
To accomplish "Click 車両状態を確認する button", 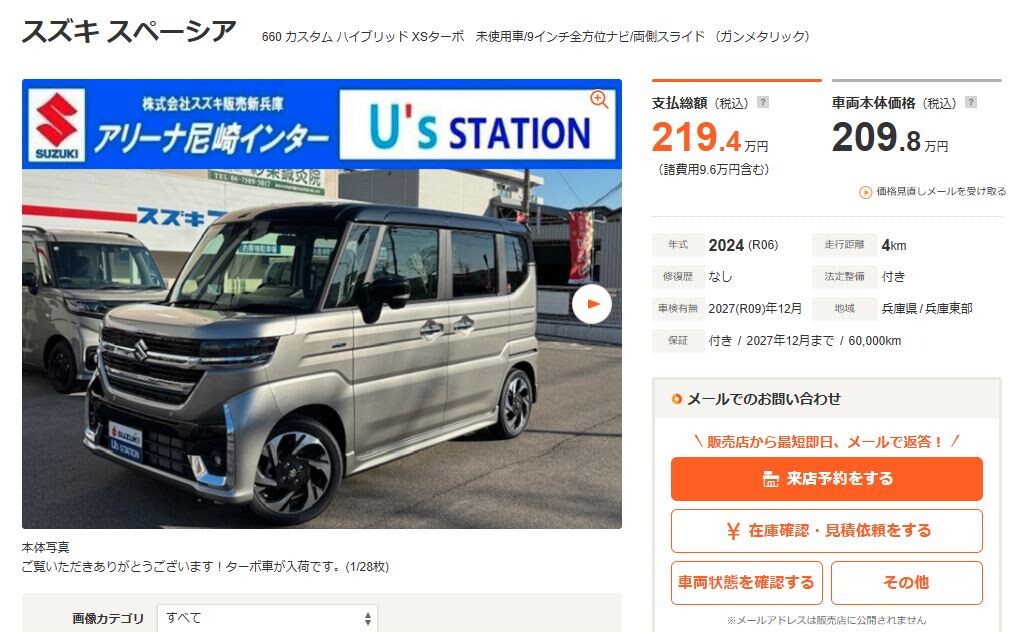I will pyautogui.click(x=746, y=583).
